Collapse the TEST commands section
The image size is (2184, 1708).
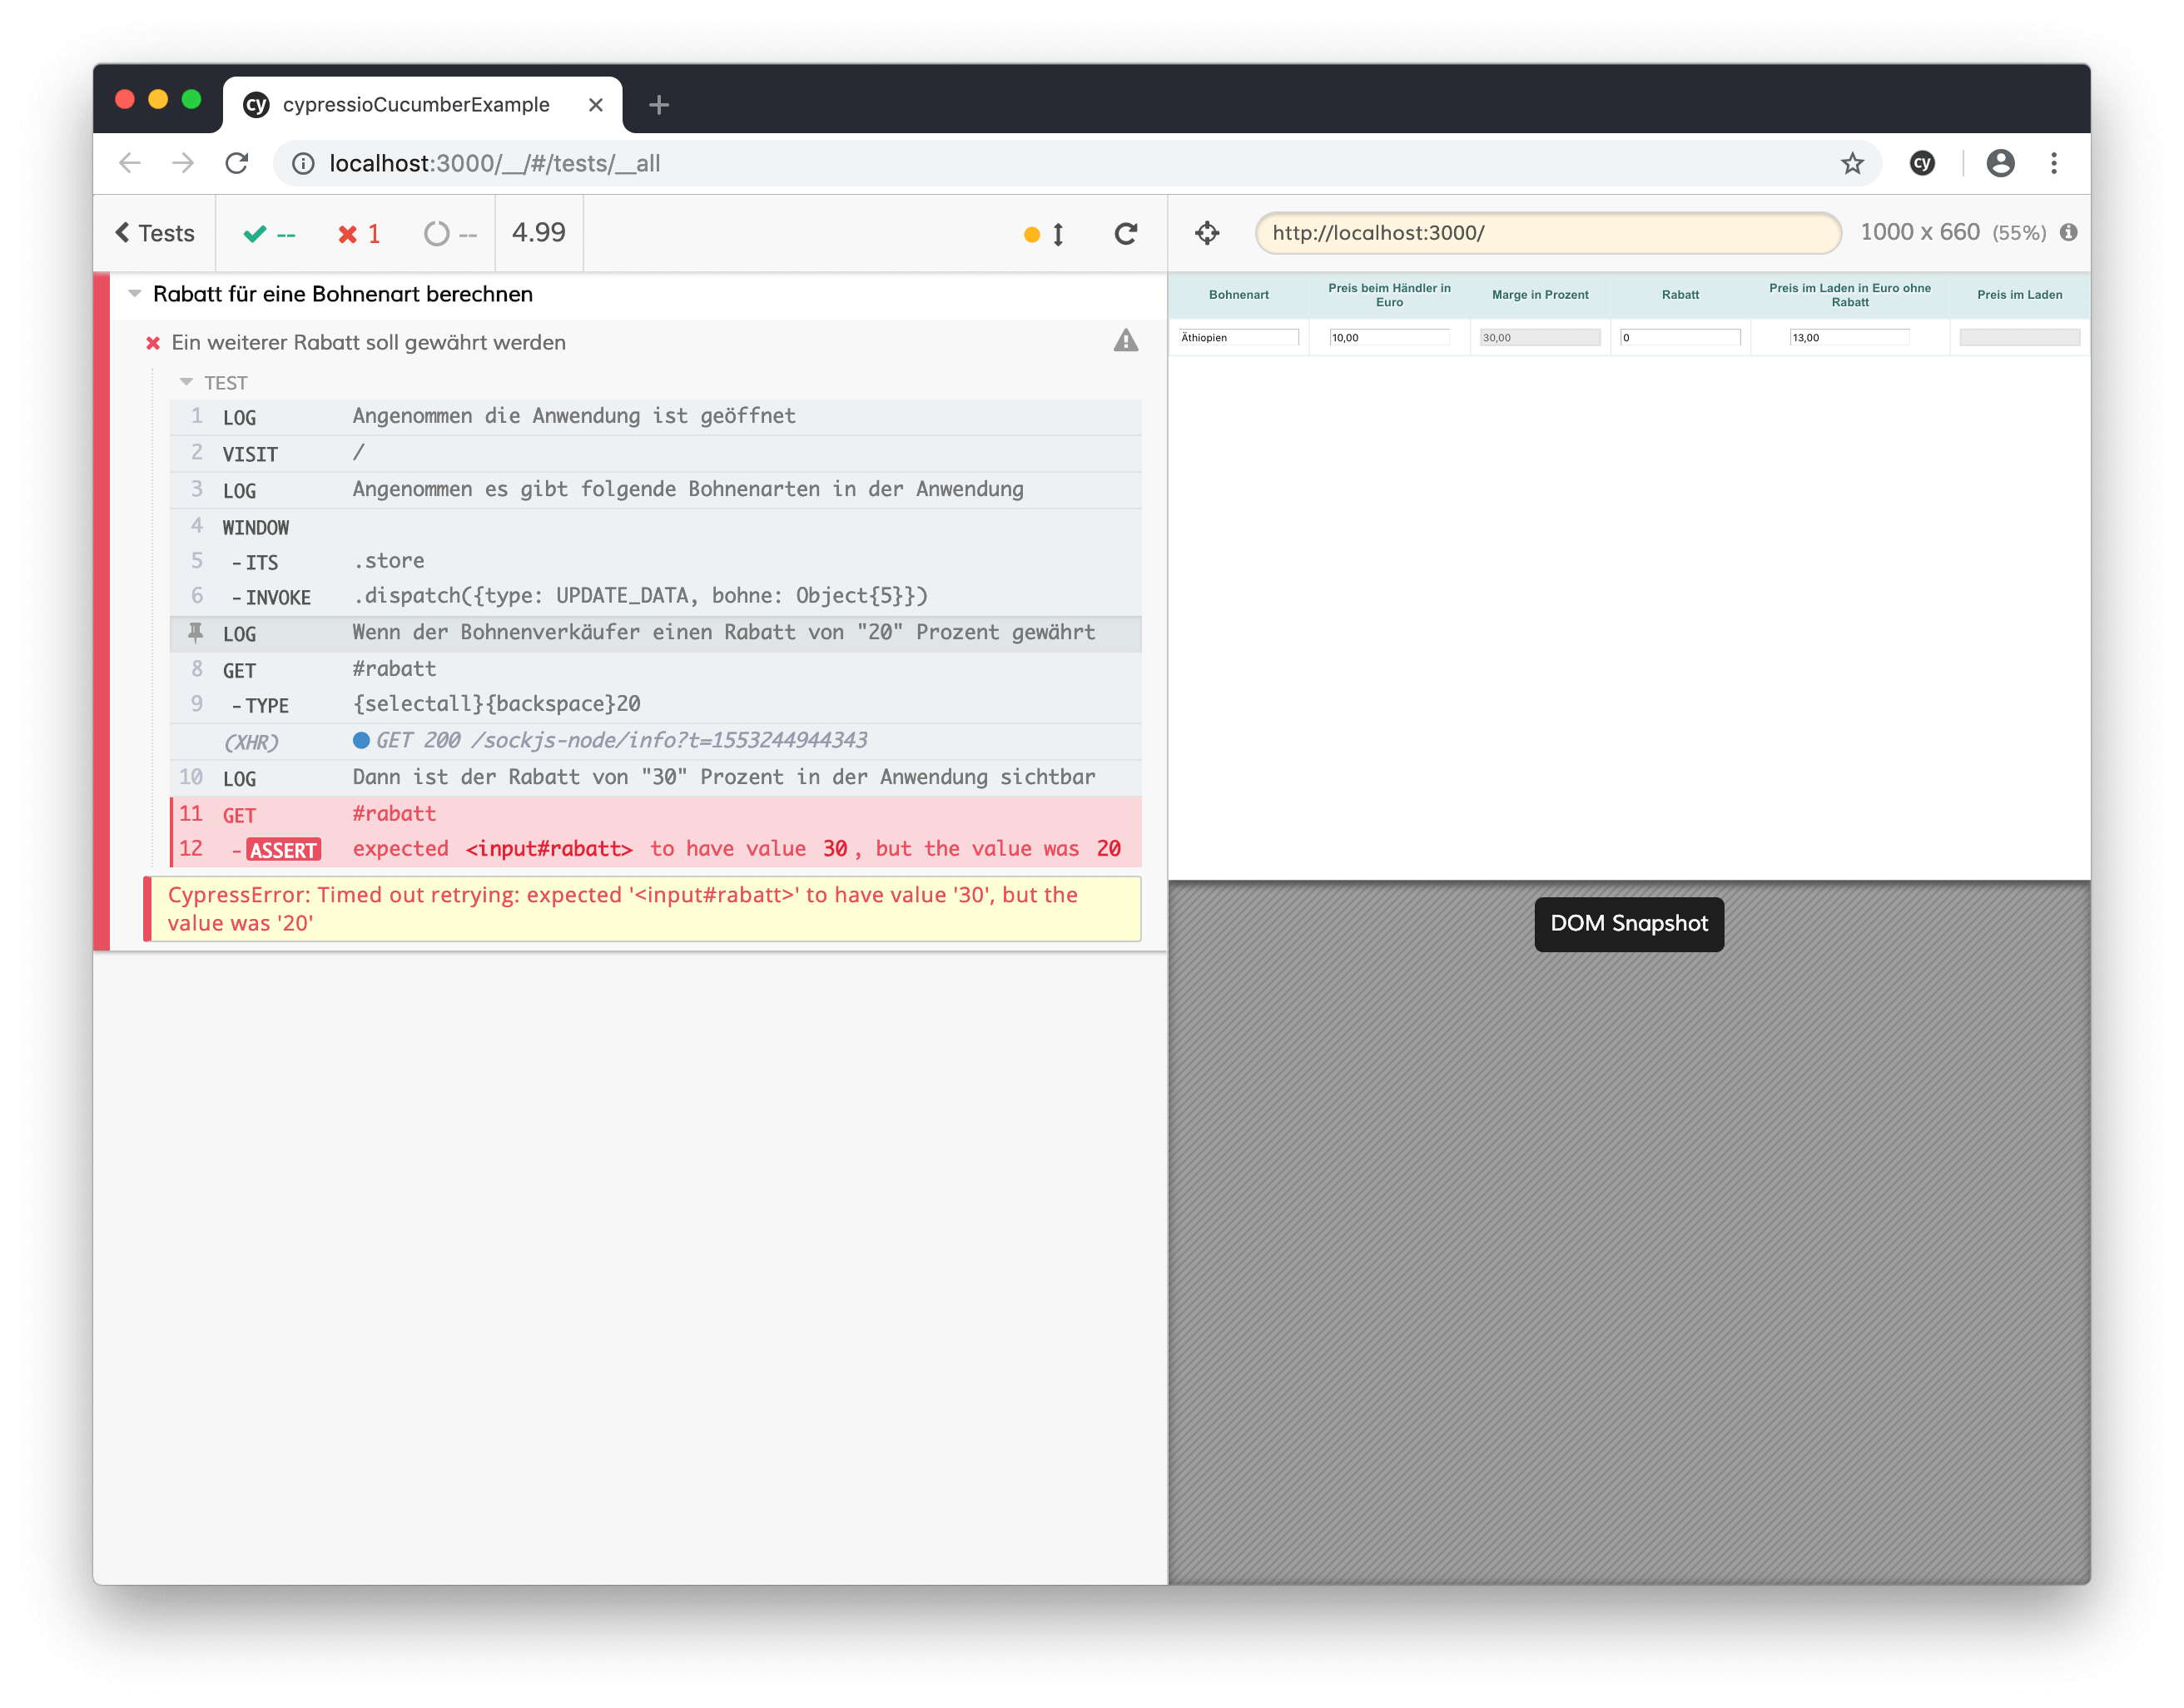[186, 382]
